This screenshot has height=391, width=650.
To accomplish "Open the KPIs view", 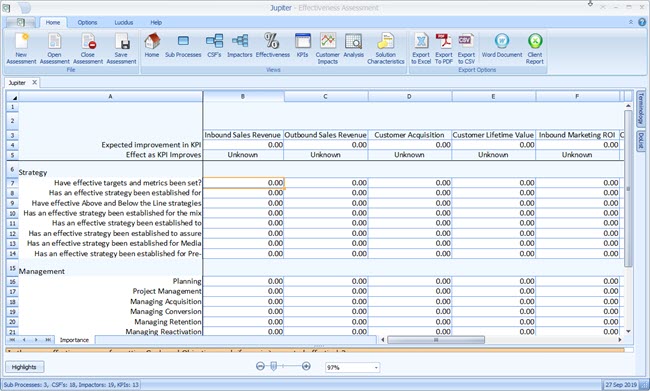I will click(x=302, y=46).
